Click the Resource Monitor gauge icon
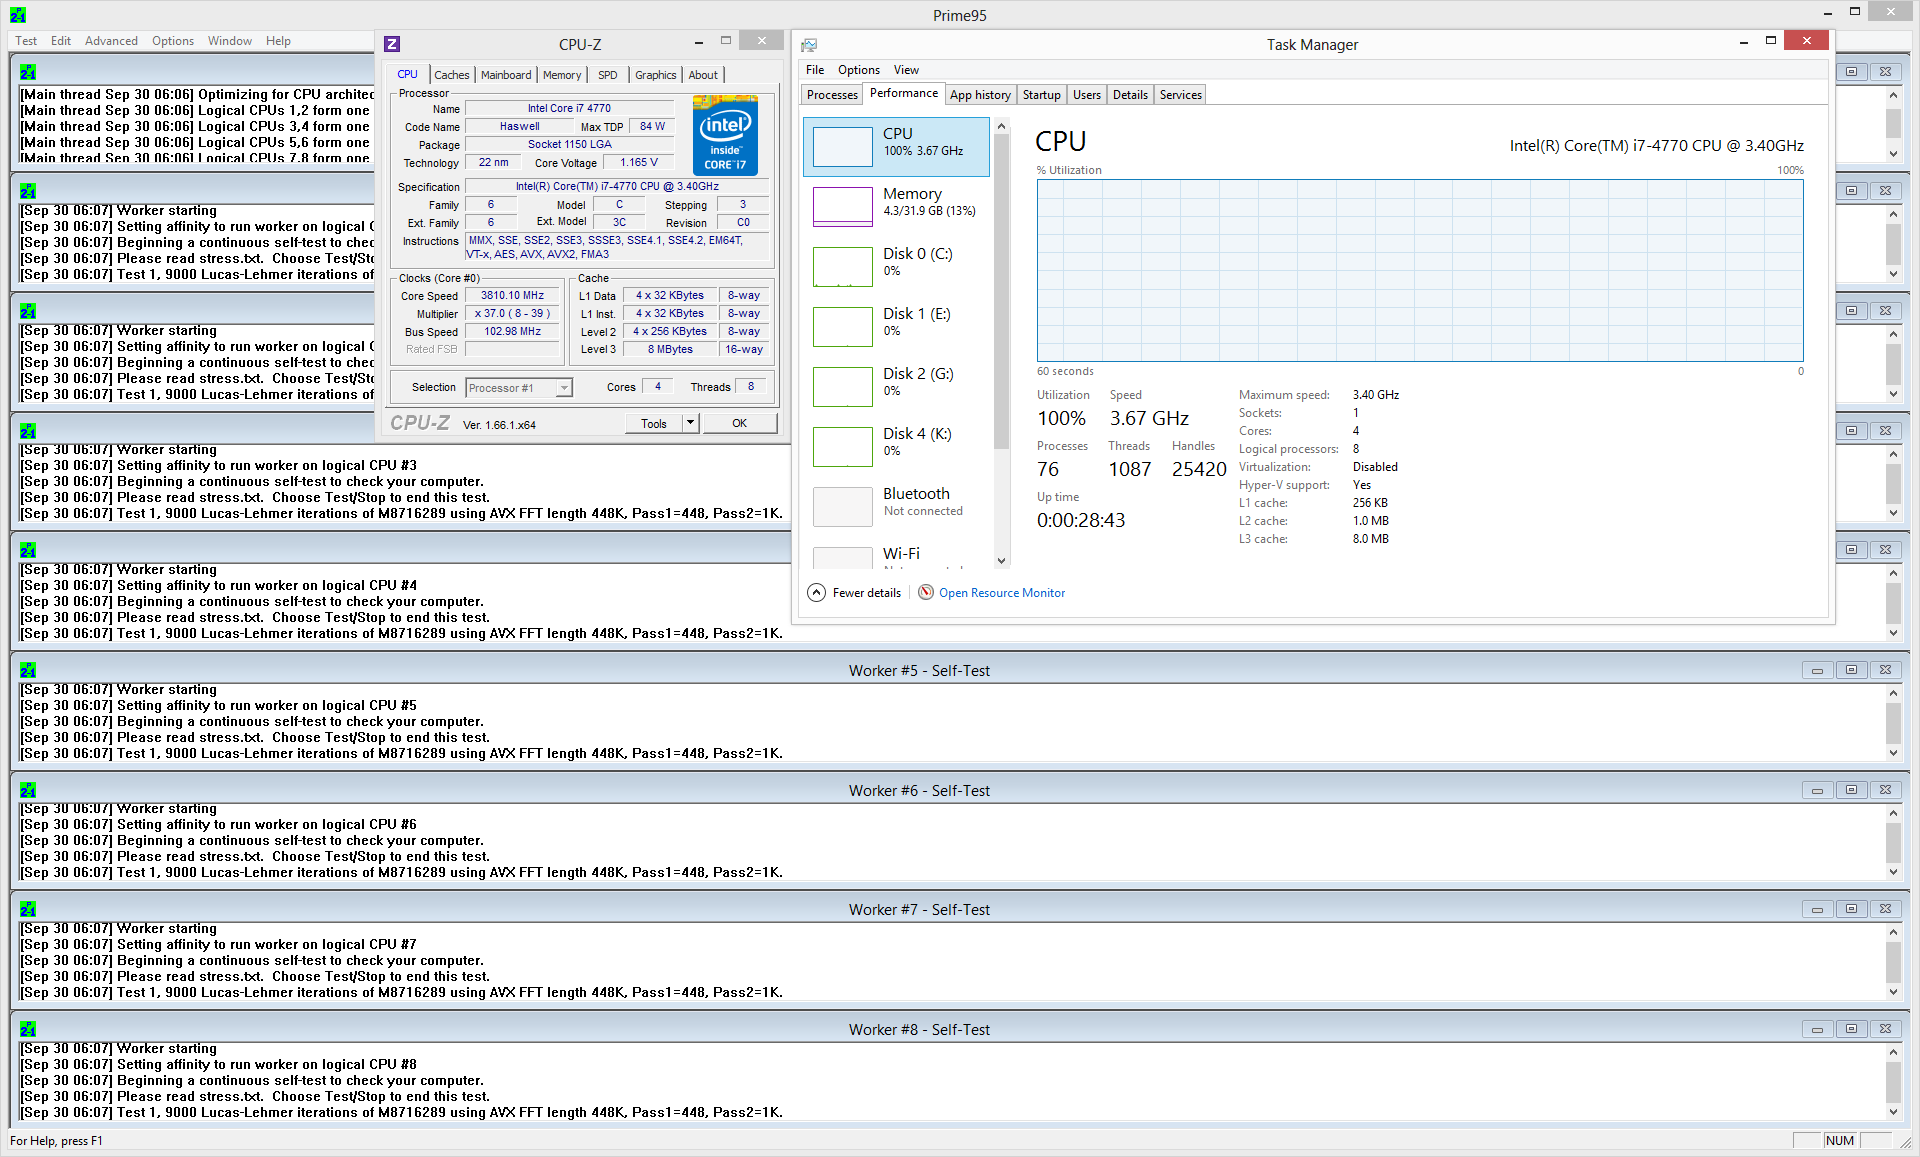 [926, 593]
